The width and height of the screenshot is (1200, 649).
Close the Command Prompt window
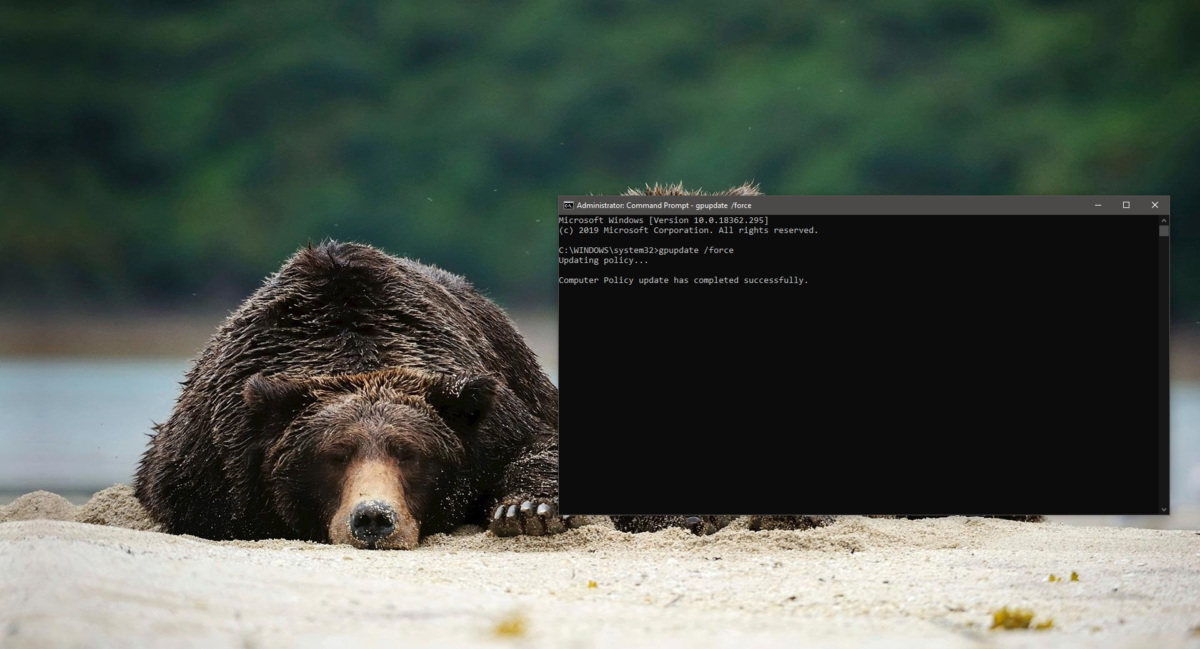(1155, 205)
